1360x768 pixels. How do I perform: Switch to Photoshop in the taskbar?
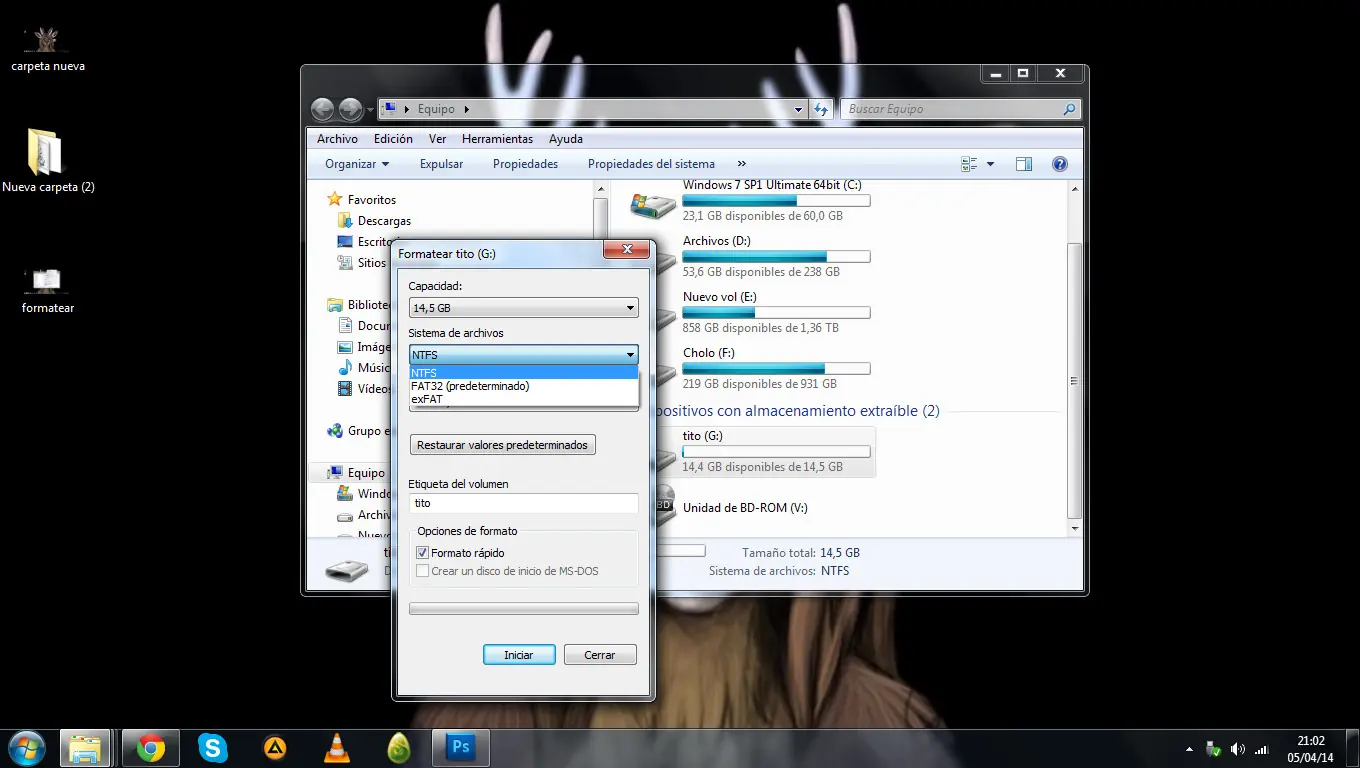[461, 748]
